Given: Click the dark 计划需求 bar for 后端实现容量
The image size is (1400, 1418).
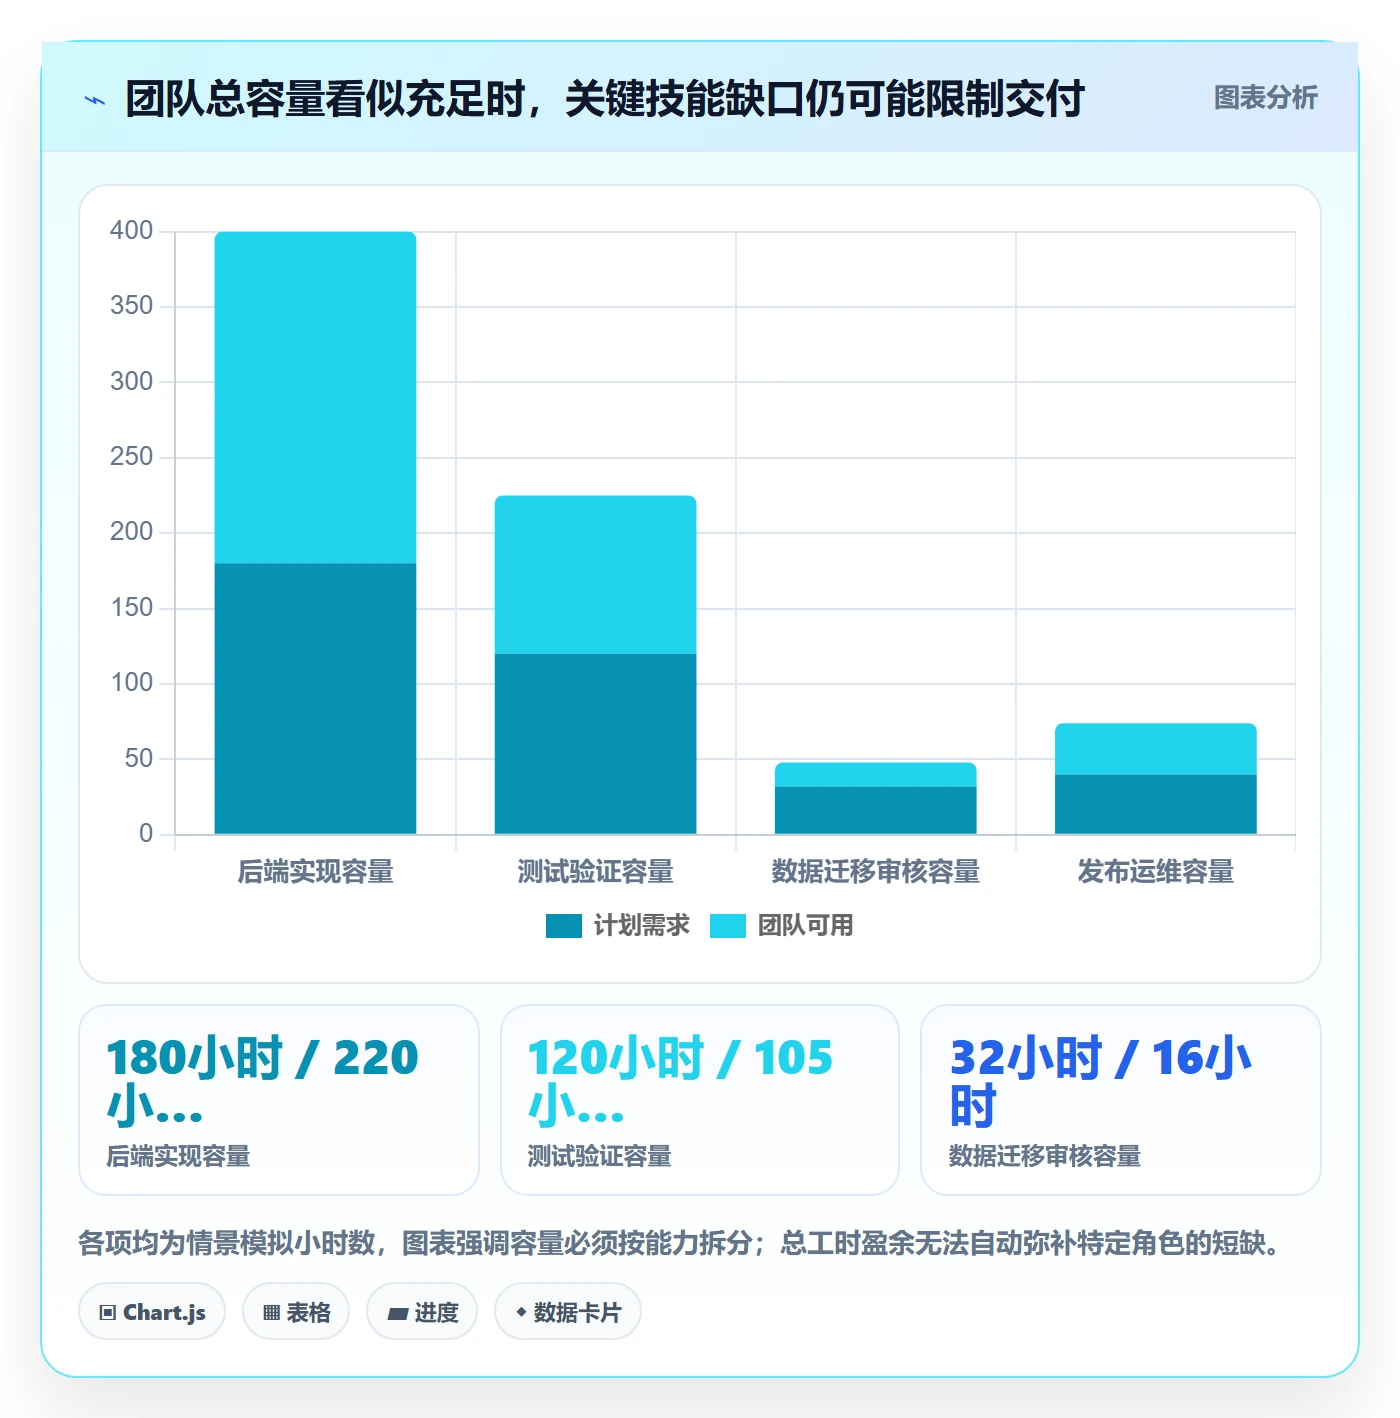Looking at the screenshot, I should tap(315, 699).
